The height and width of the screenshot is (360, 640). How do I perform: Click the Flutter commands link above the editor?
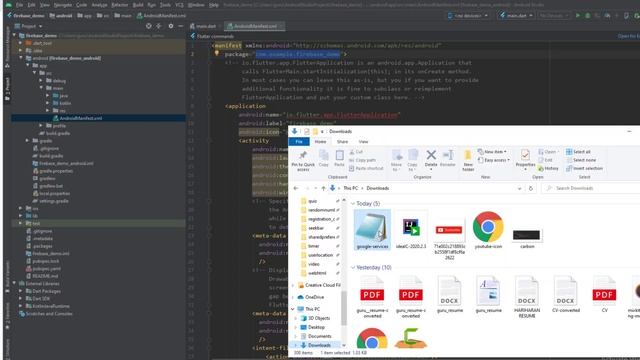tap(215, 36)
